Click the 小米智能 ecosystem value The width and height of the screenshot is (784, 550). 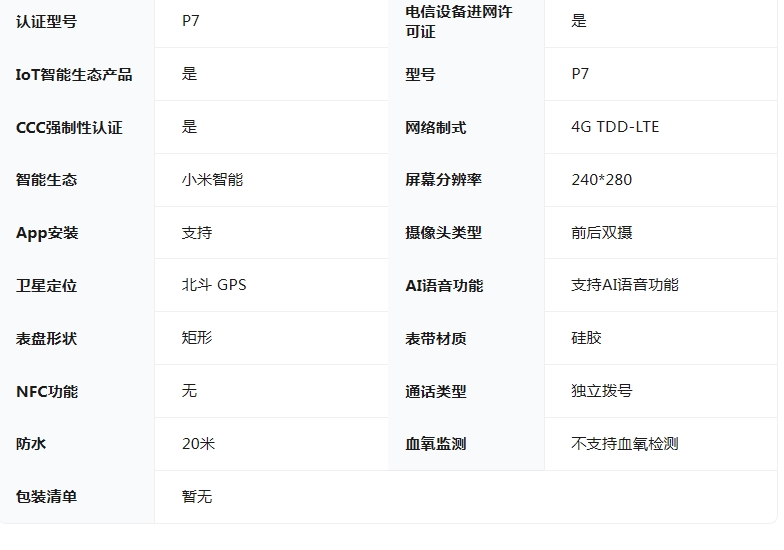(212, 180)
